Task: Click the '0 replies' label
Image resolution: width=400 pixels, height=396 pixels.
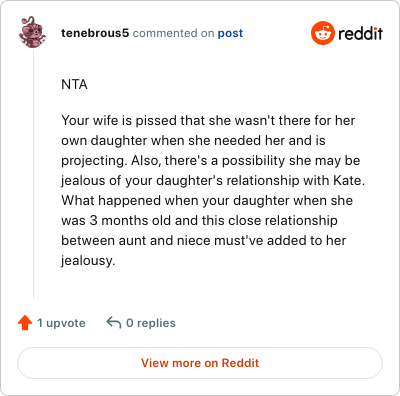Action: [x=151, y=323]
